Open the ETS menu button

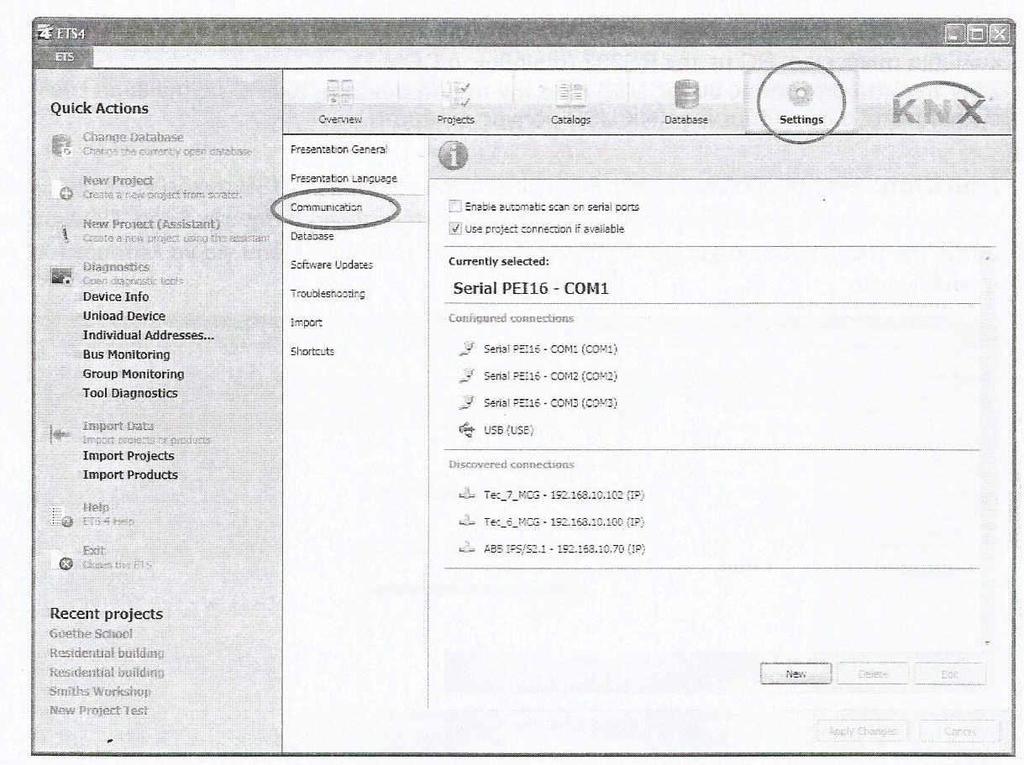pyautogui.click(x=64, y=57)
